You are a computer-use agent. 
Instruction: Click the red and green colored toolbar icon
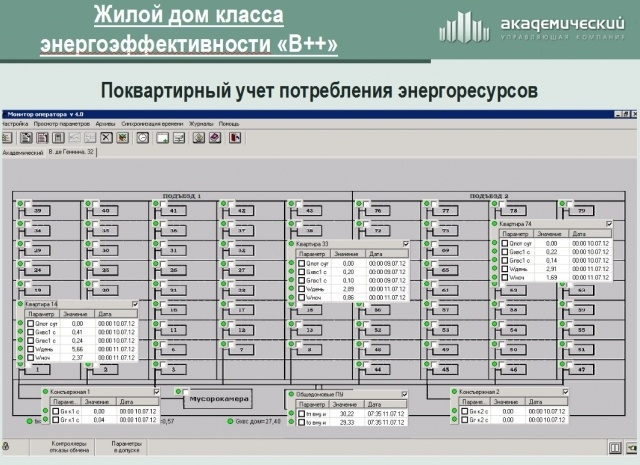click(122, 138)
